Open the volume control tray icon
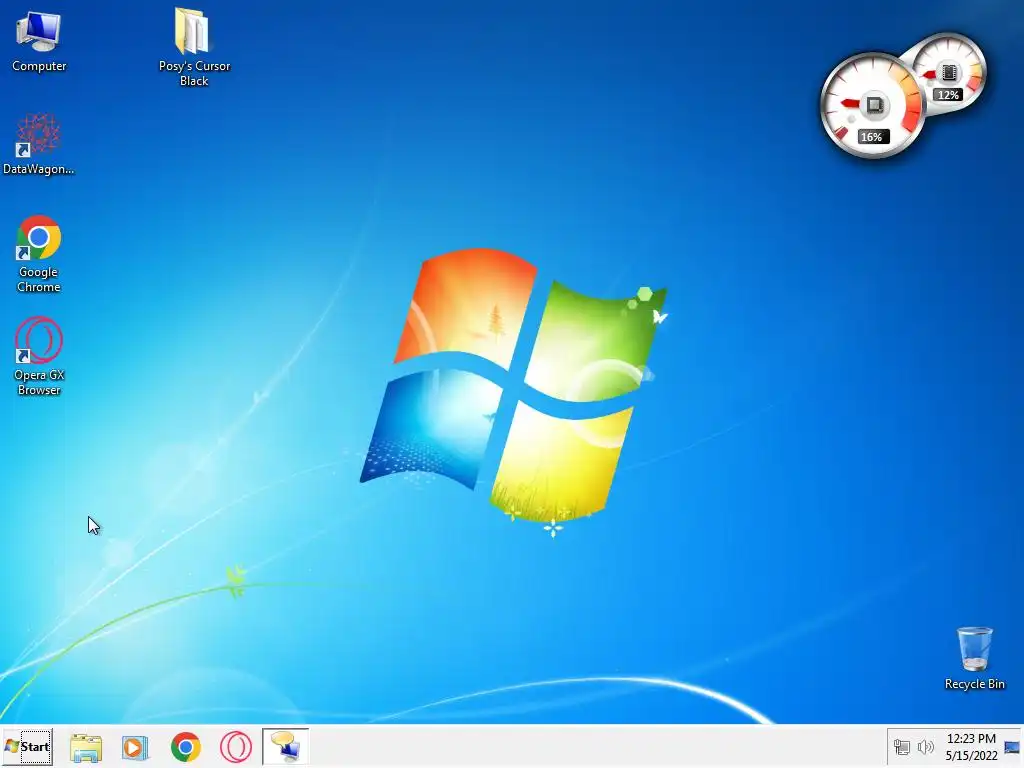The width and height of the screenshot is (1024, 768). 925,747
